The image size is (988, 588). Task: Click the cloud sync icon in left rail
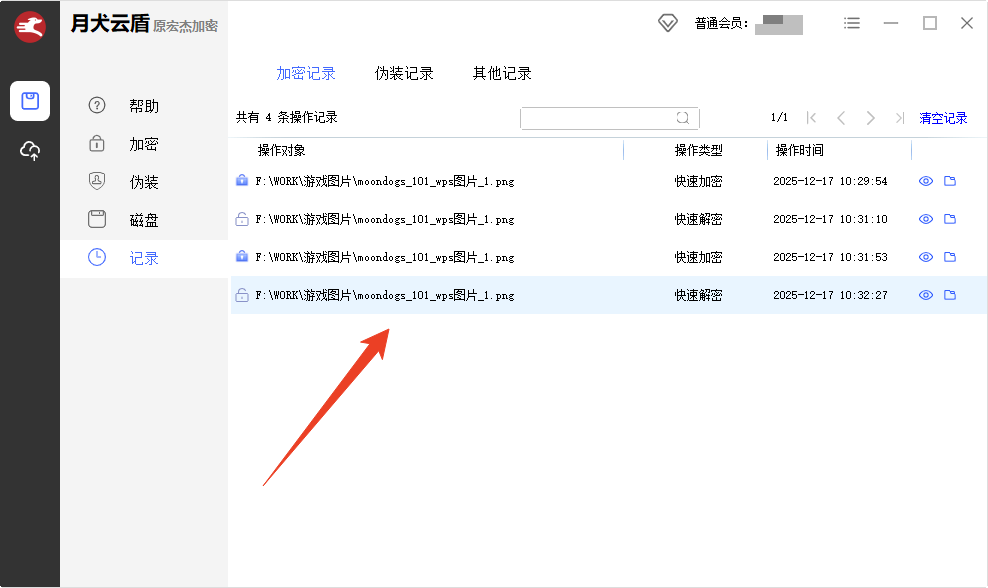(30, 150)
